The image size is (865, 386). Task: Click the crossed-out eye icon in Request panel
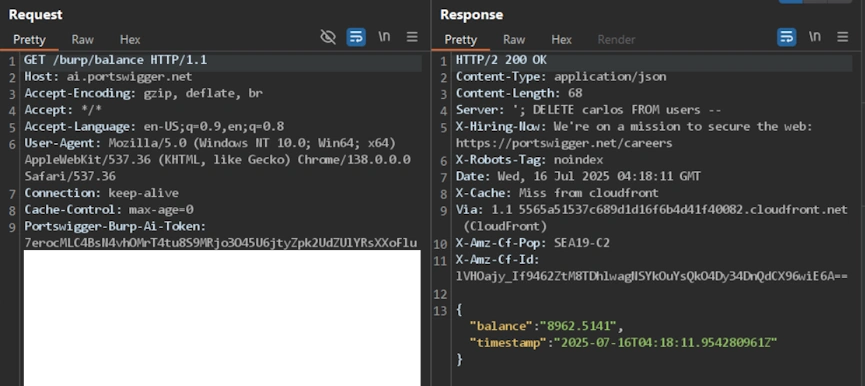pos(328,37)
